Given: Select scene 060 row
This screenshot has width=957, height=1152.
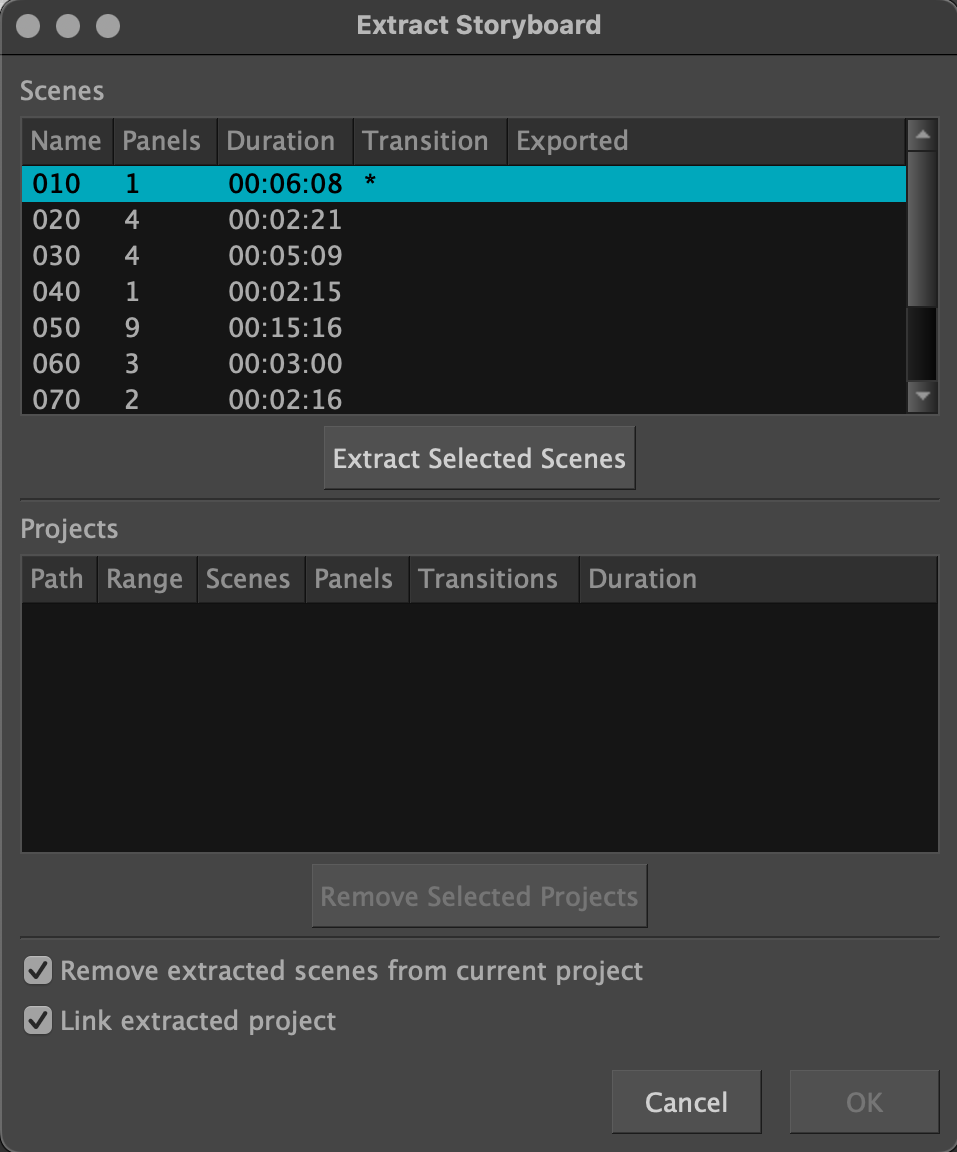Looking at the screenshot, I should pos(57,364).
